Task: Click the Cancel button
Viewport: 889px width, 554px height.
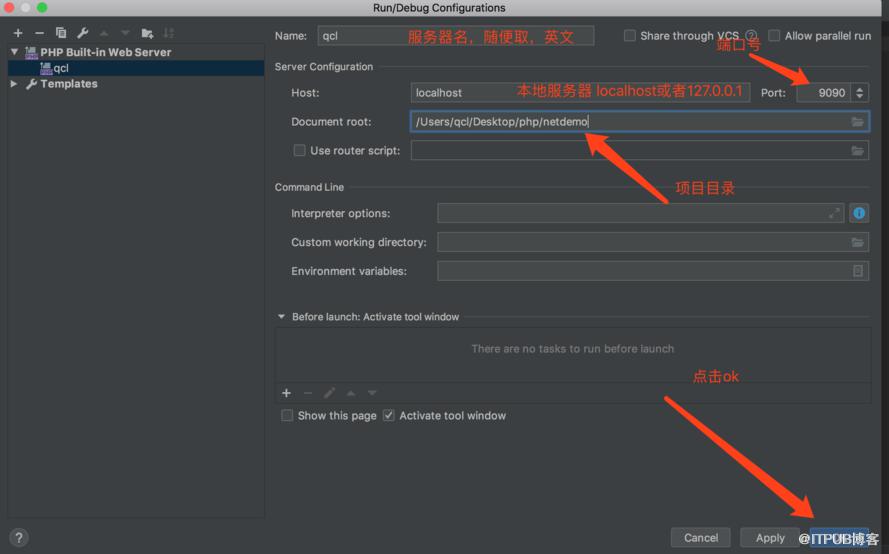Action: point(700,538)
